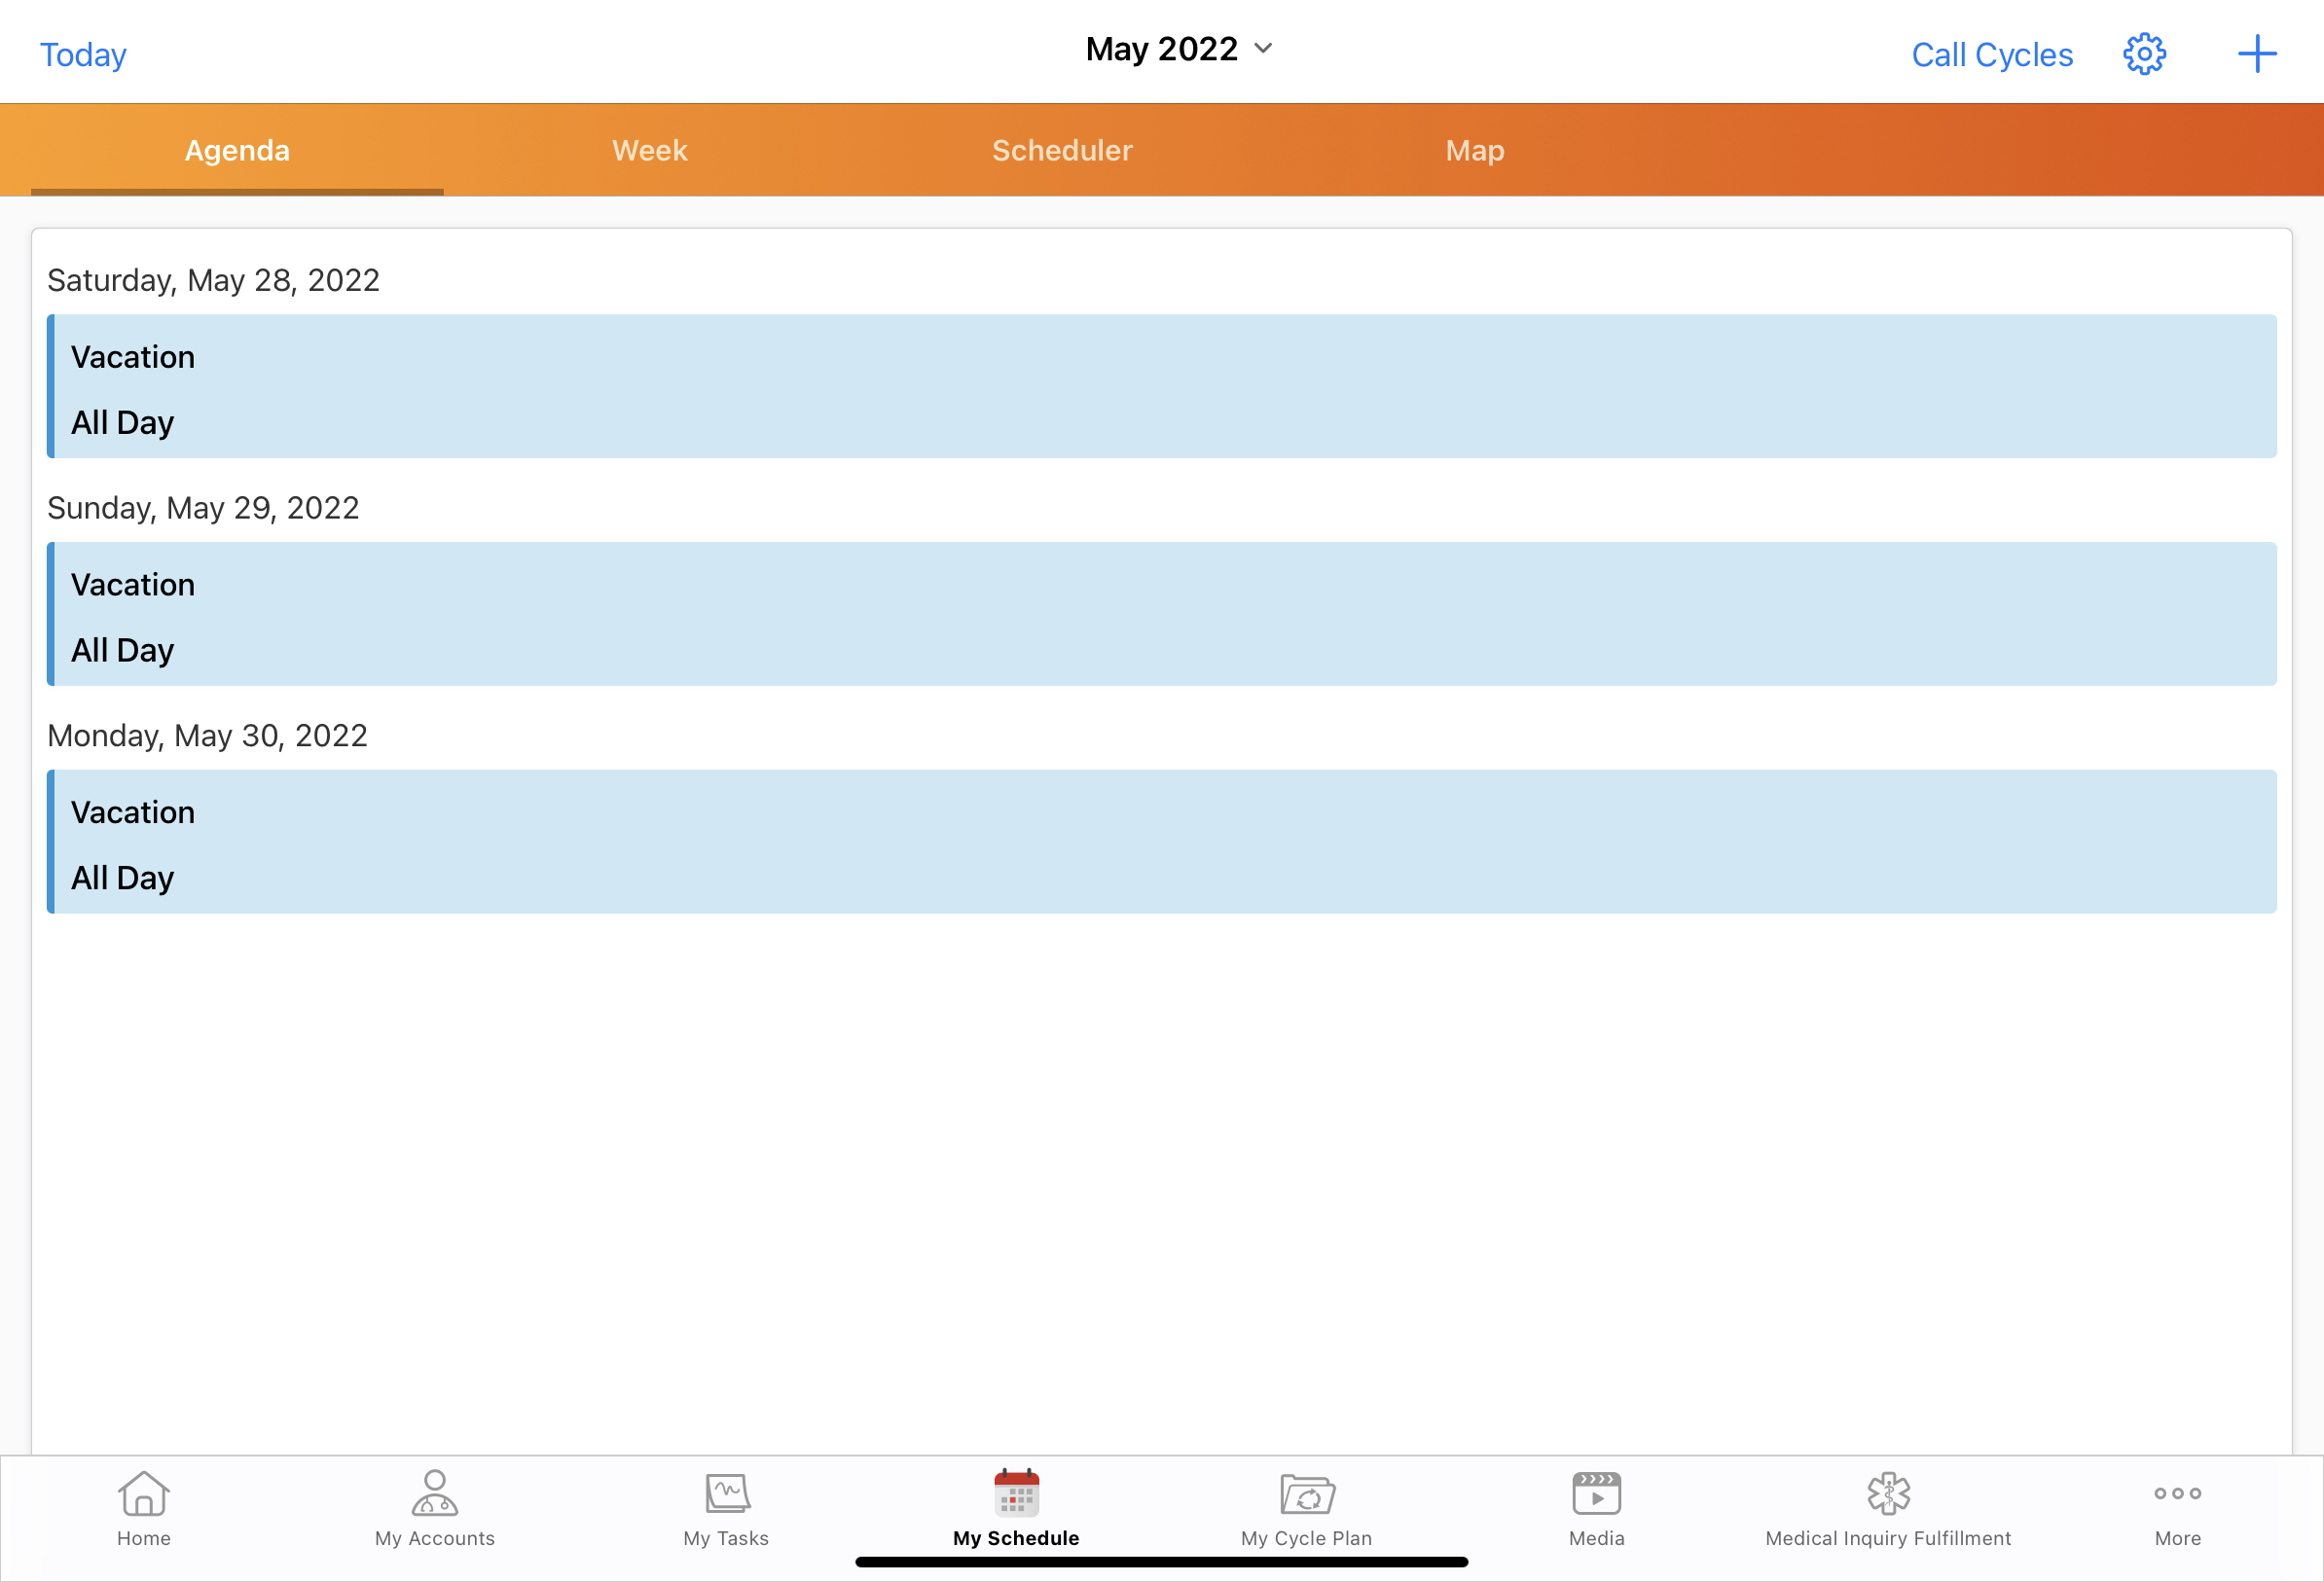2324x1582 pixels.
Task: Open Medical Inquiry Fulfillment icon
Action: pyautogui.click(x=1888, y=1494)
